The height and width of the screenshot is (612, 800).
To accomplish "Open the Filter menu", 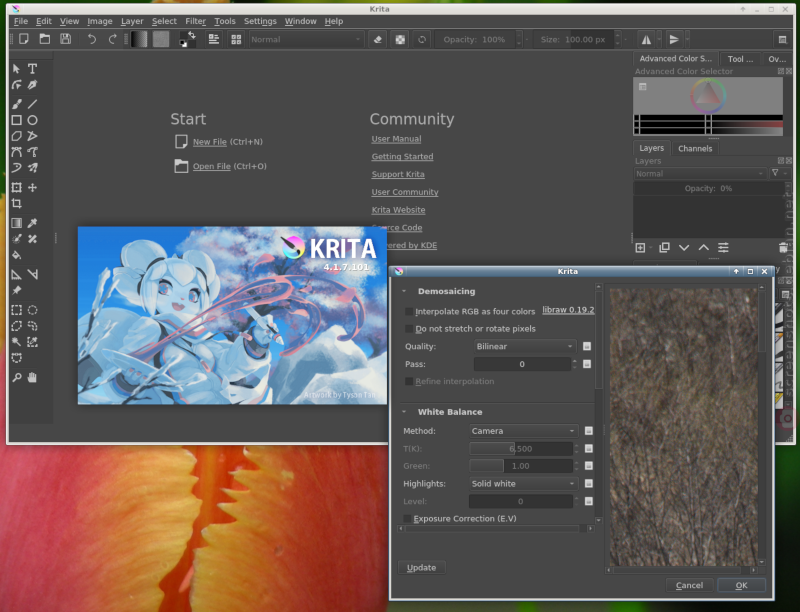I will 195,21.
